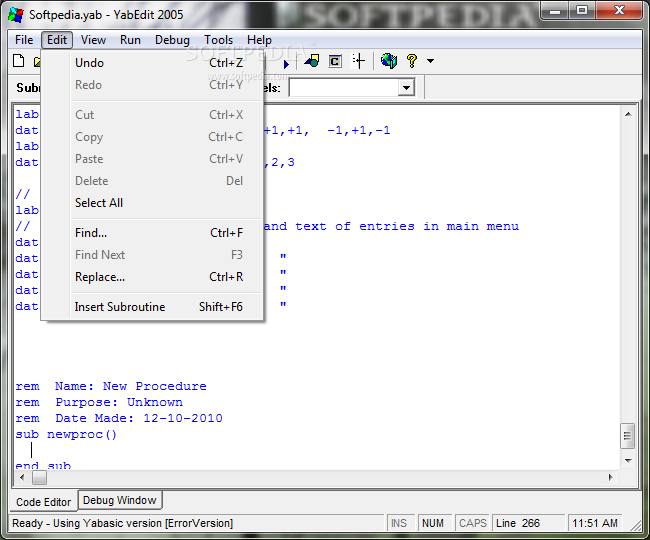Click the New file toolbar icon
The height and width of the screenshot is (540, 650).
click(x=19, y=61)
